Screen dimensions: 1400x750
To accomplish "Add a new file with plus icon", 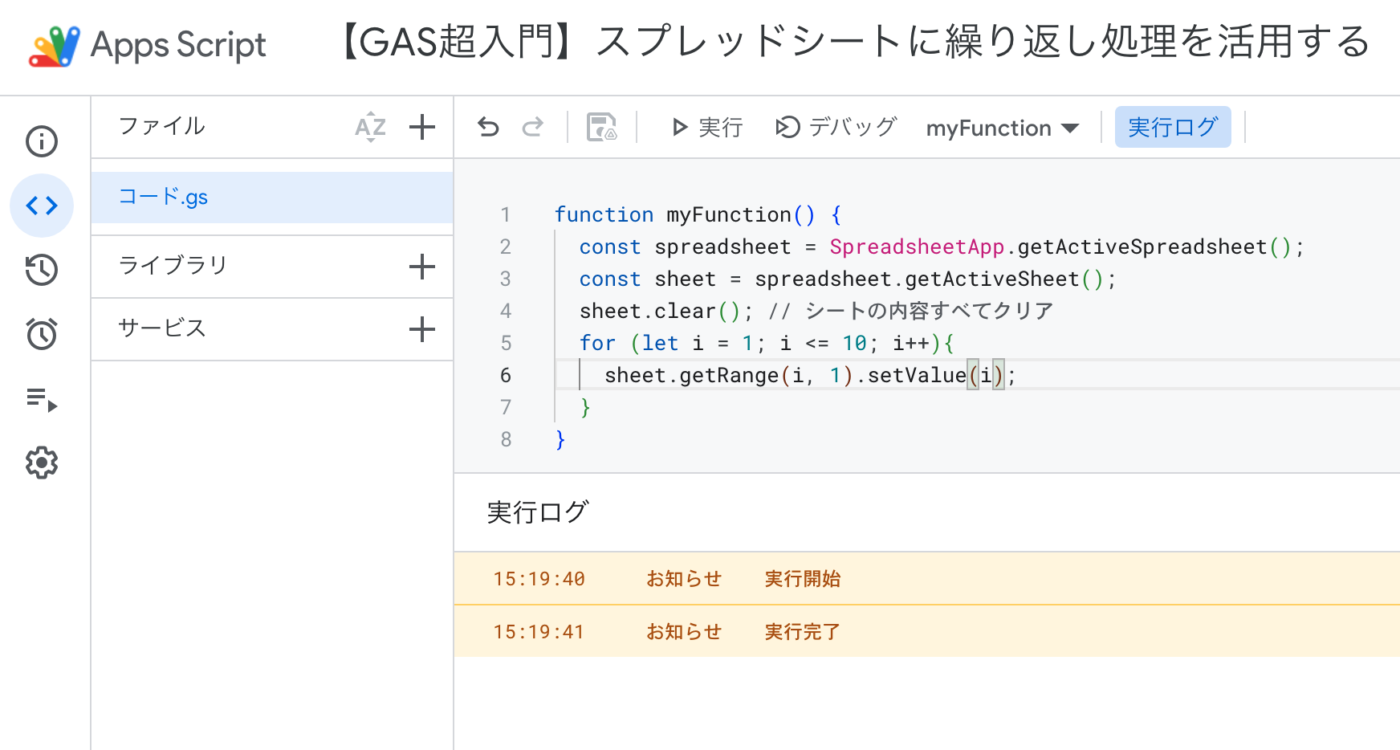I will (423, 127).
